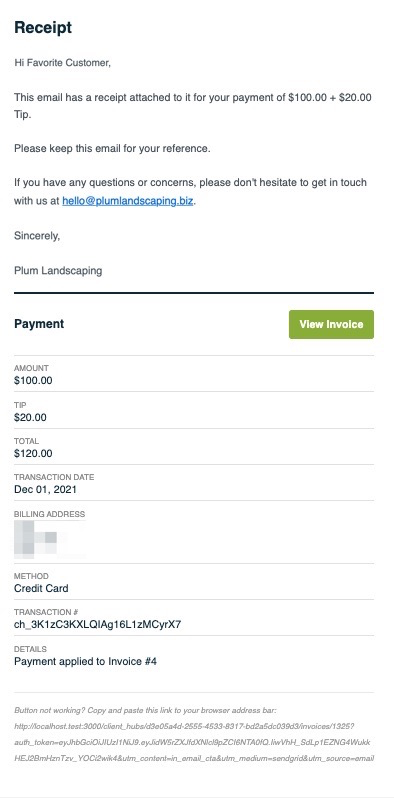Click the Credit Card method value

click(x=41, y=588)
